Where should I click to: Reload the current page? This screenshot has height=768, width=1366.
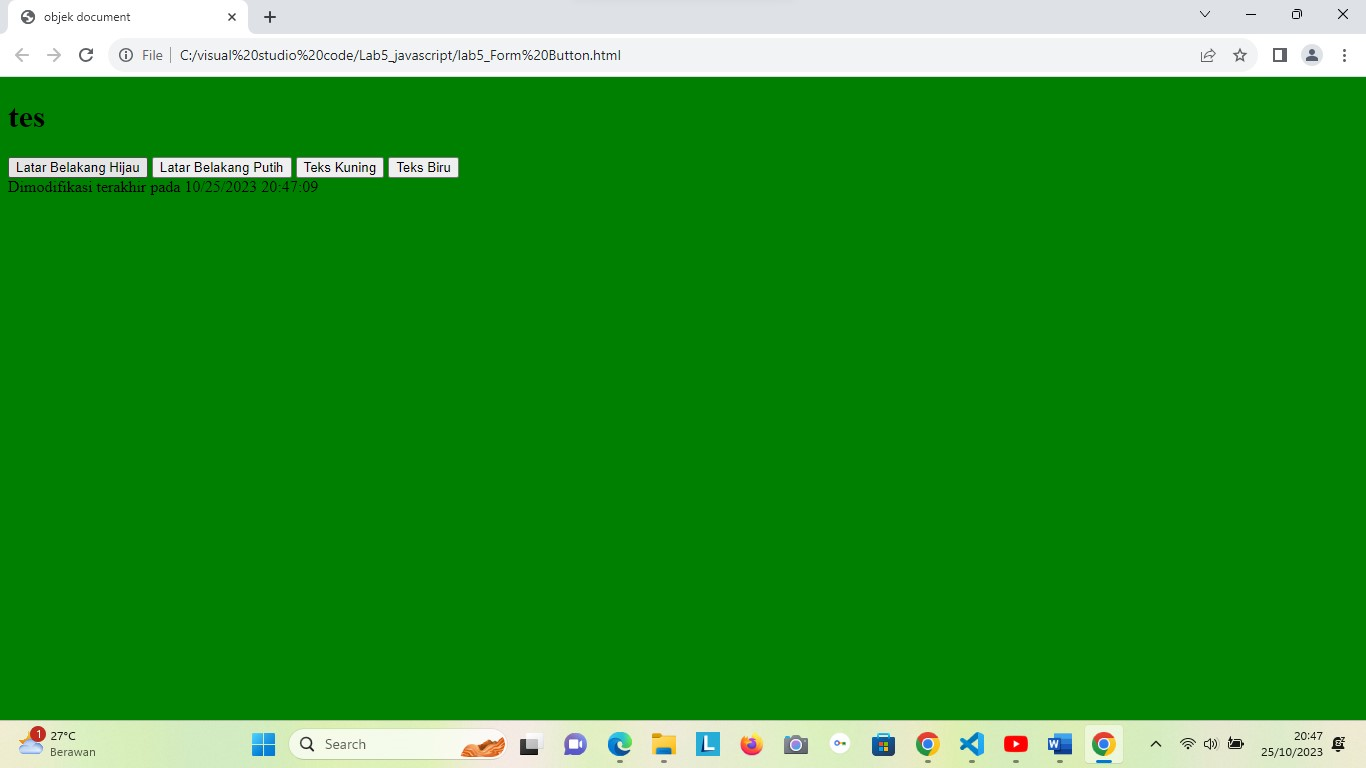click(86, 55)
